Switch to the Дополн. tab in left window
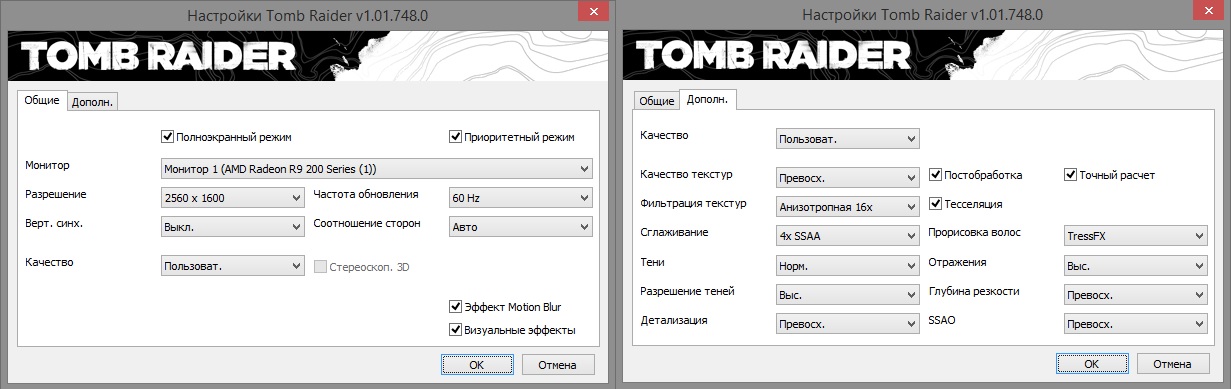Viewport: 1231px width, 389px height. (92, 101)
